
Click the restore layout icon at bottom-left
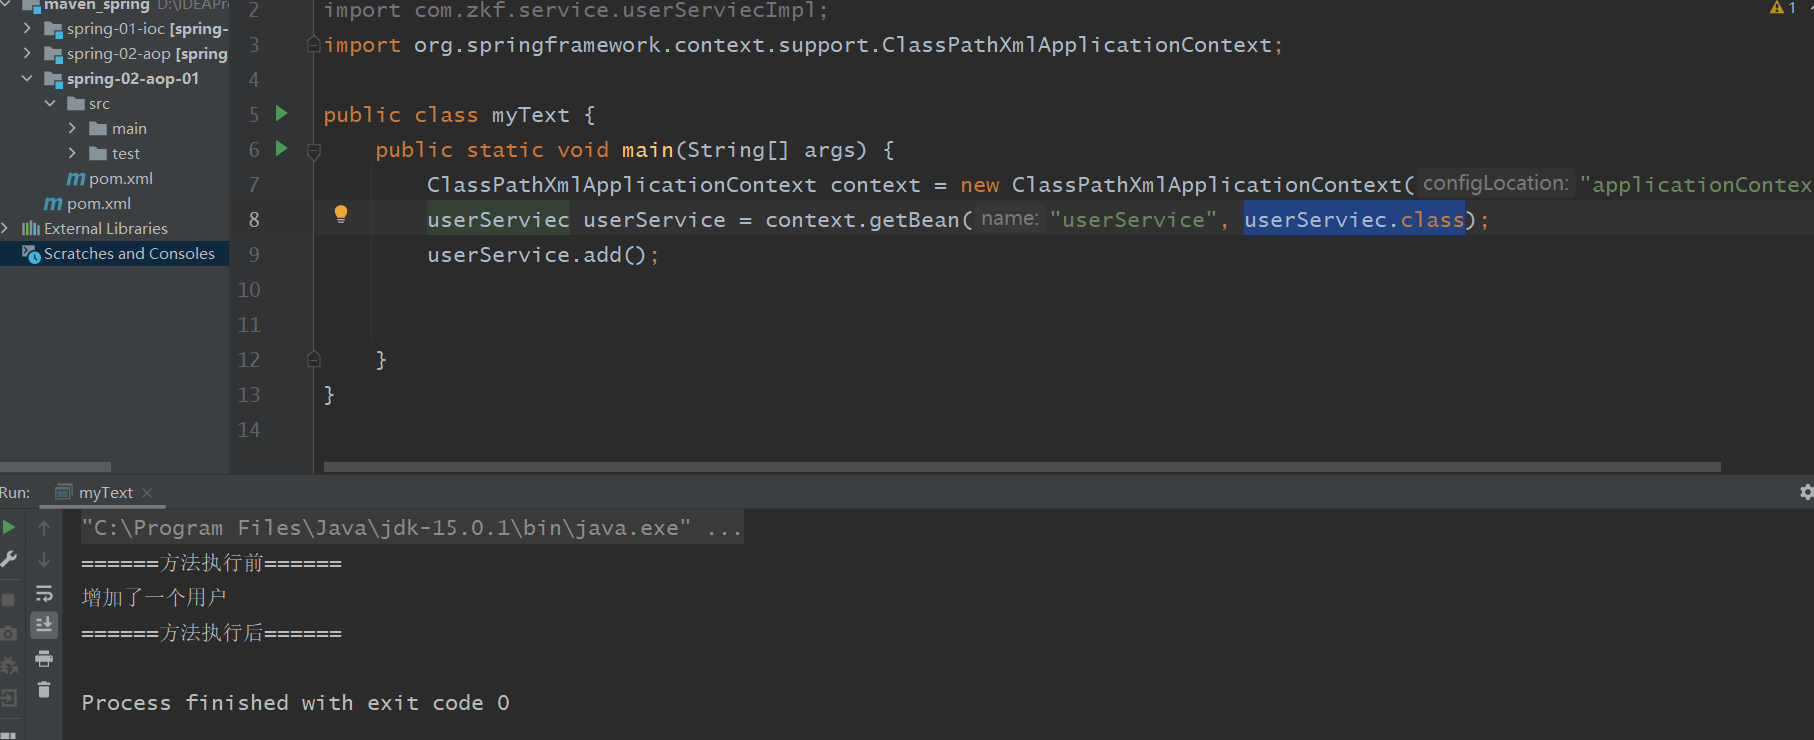point(8,735)
